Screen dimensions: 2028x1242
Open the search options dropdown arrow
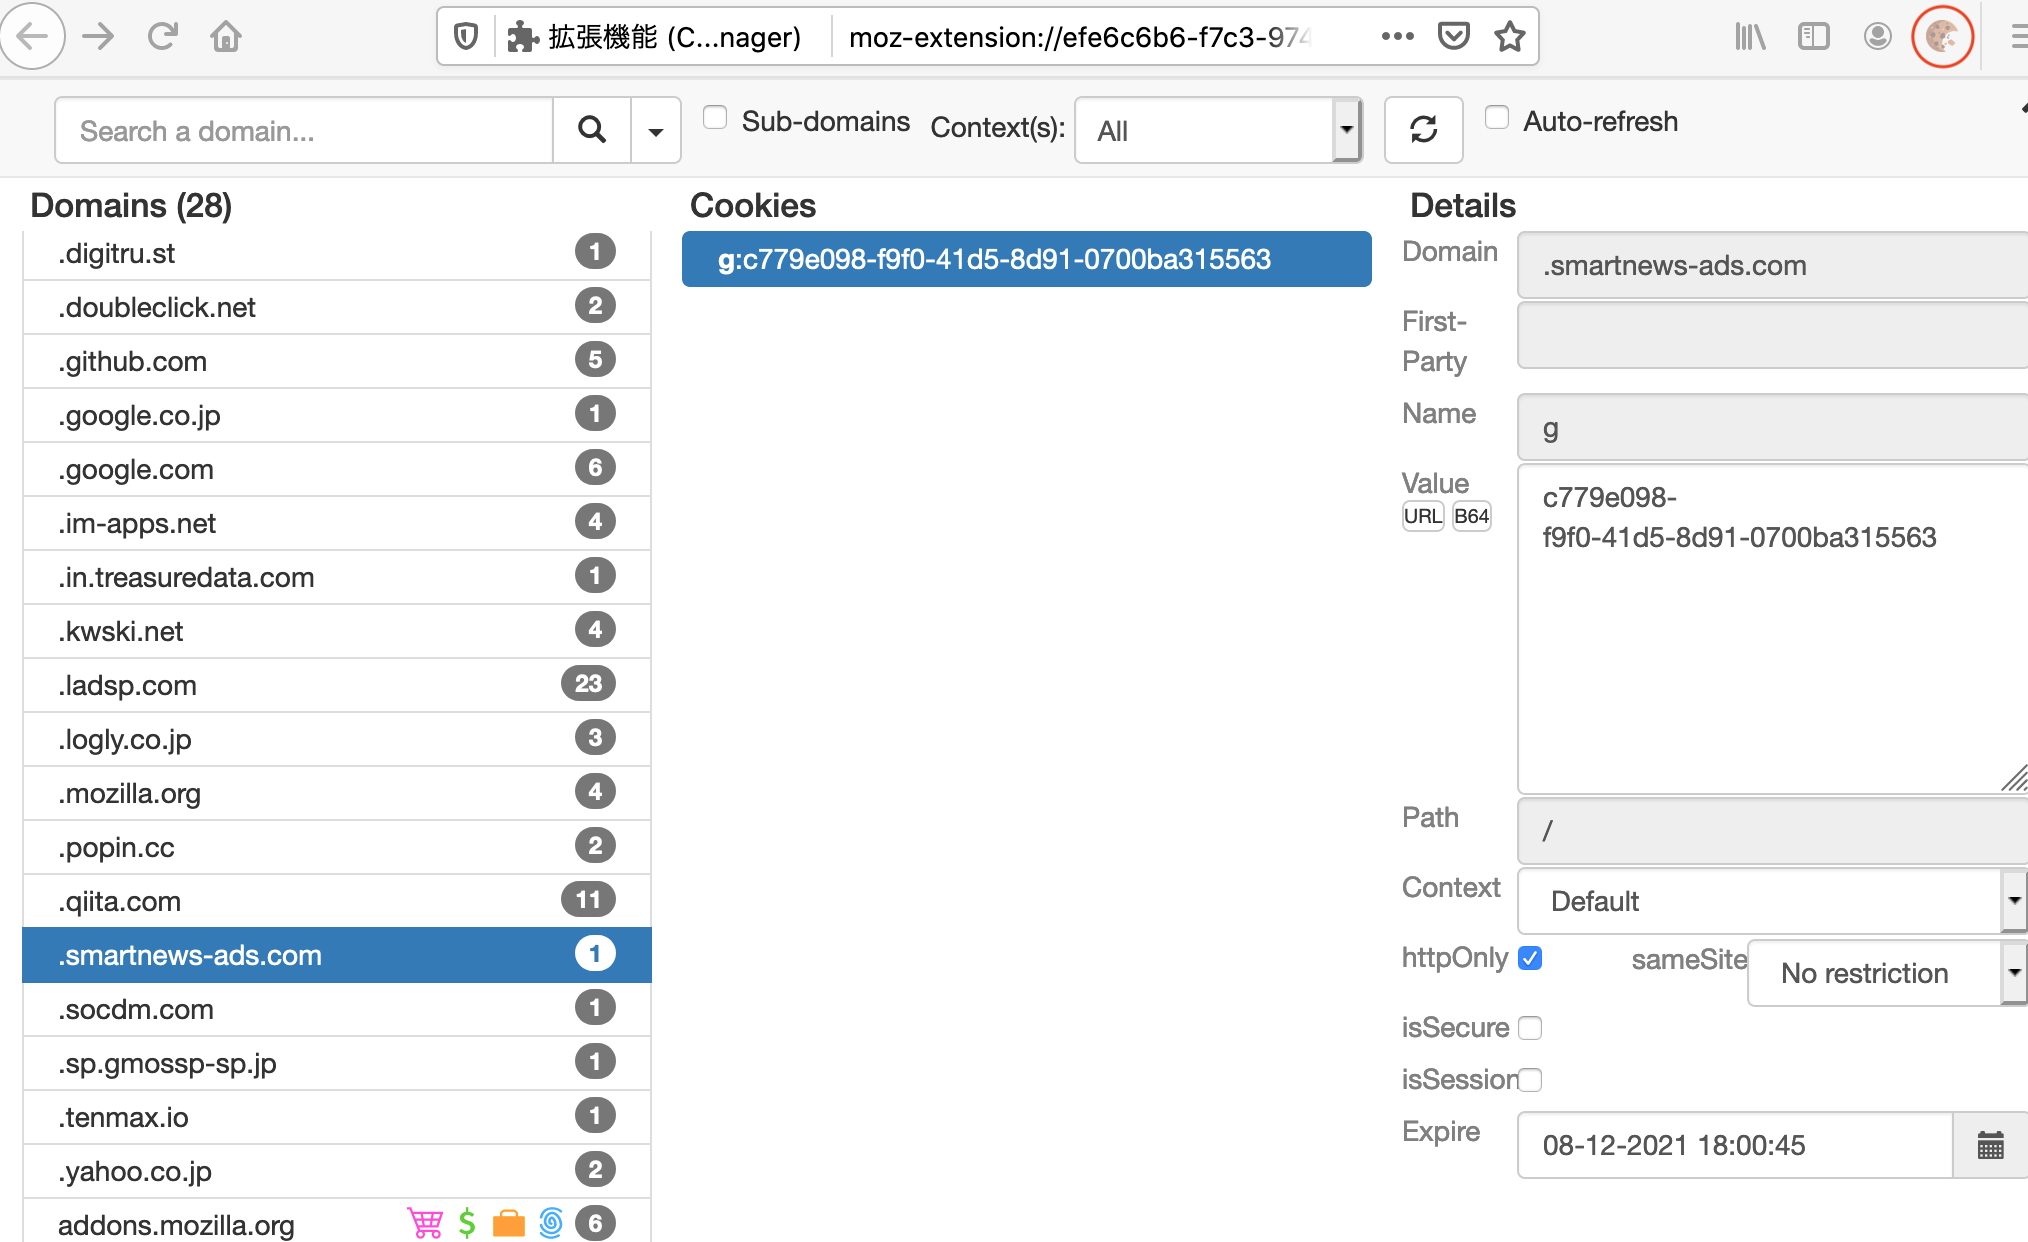(656, 130)
